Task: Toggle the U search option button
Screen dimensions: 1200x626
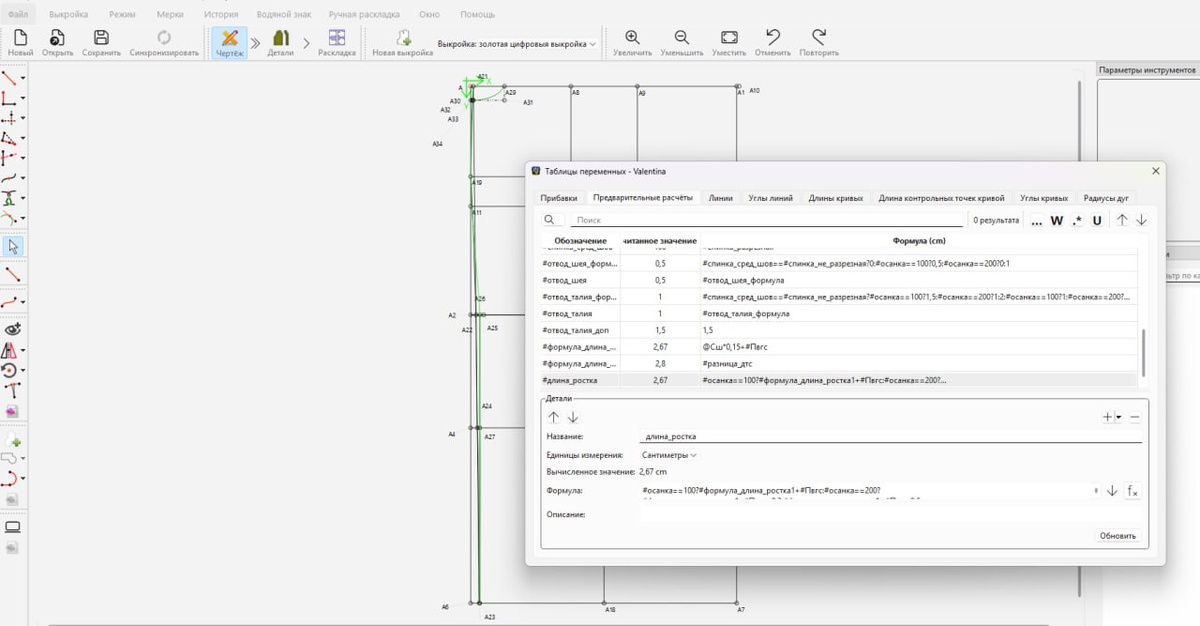Action: 1097,220
